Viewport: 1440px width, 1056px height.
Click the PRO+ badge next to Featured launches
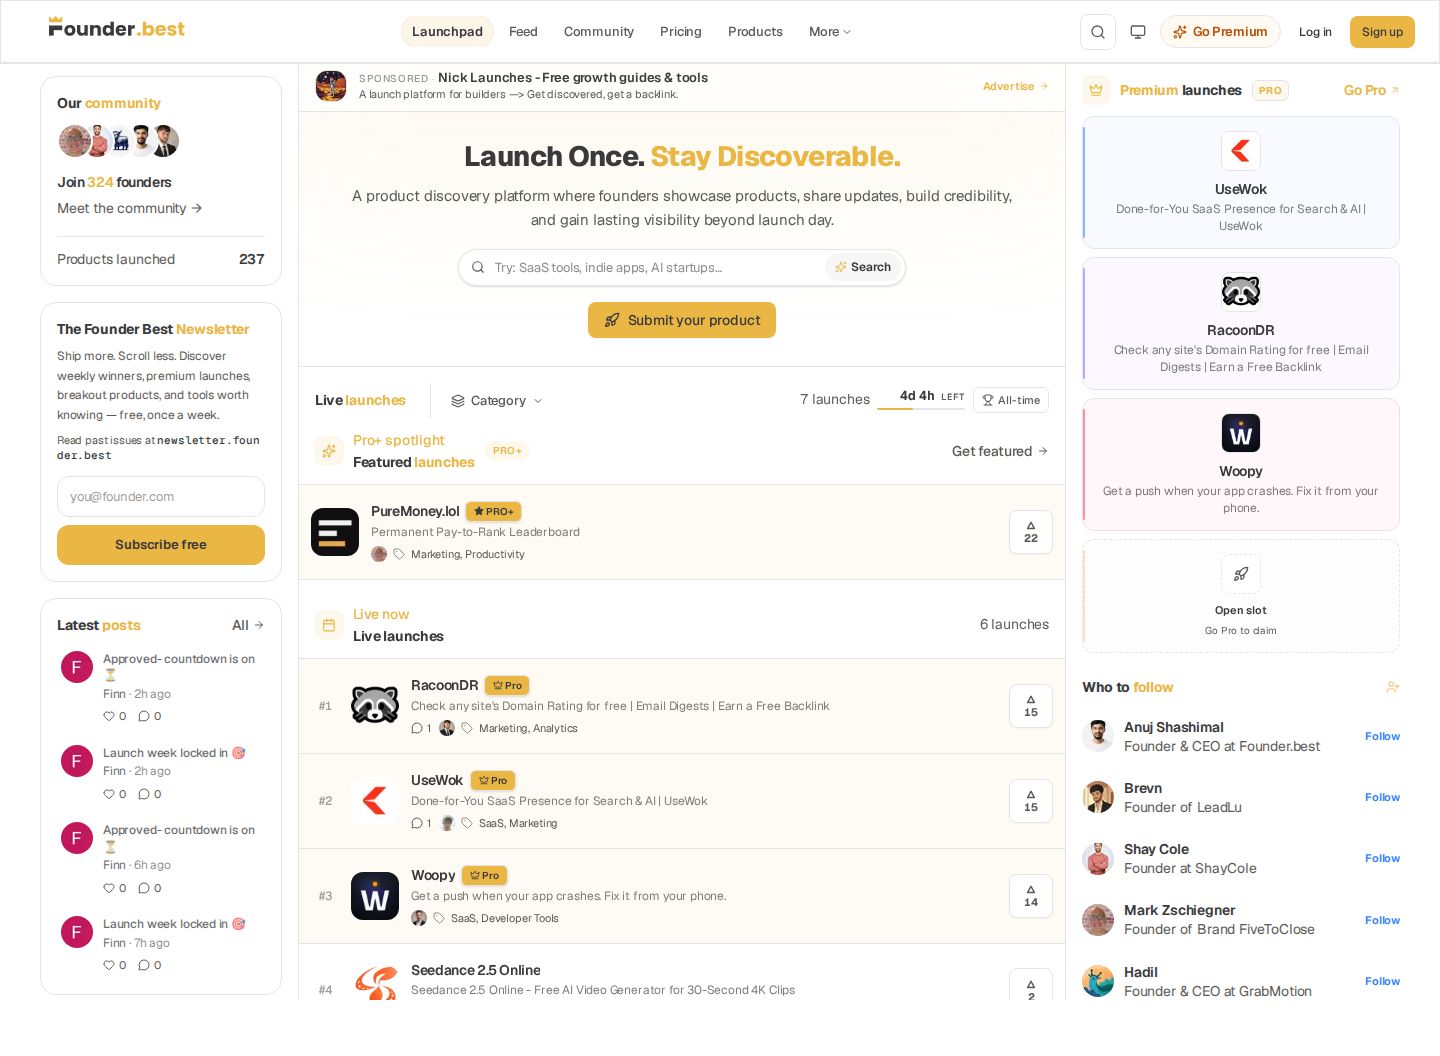point(507,451)
